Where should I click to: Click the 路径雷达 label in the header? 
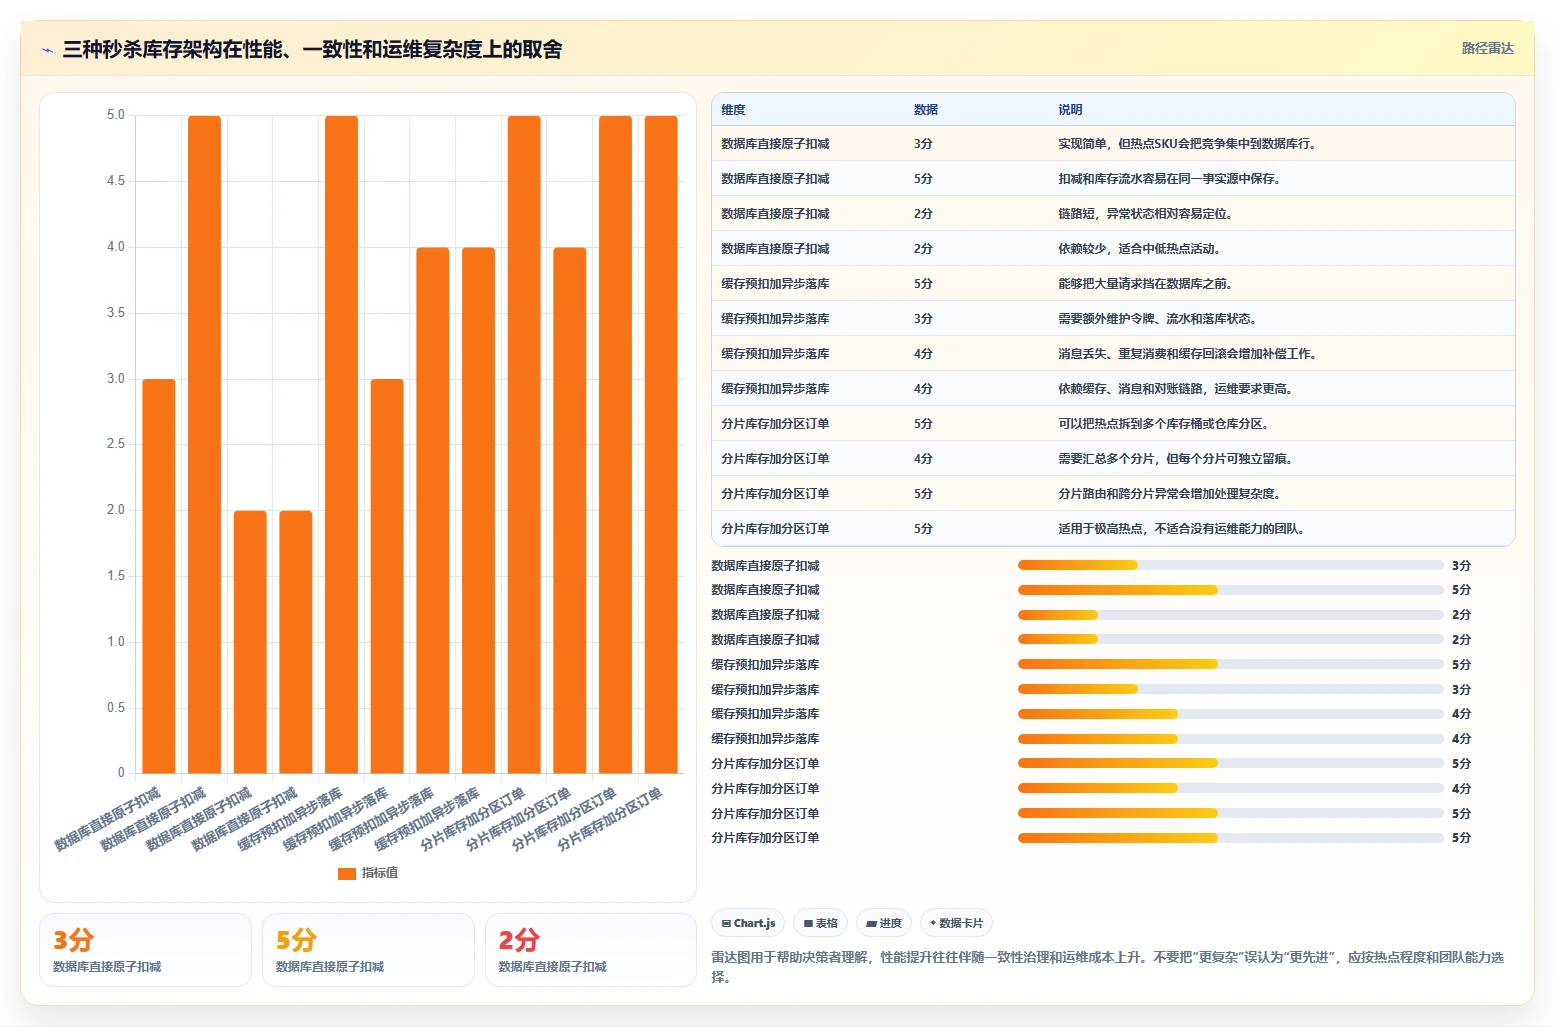(1487, 48)
